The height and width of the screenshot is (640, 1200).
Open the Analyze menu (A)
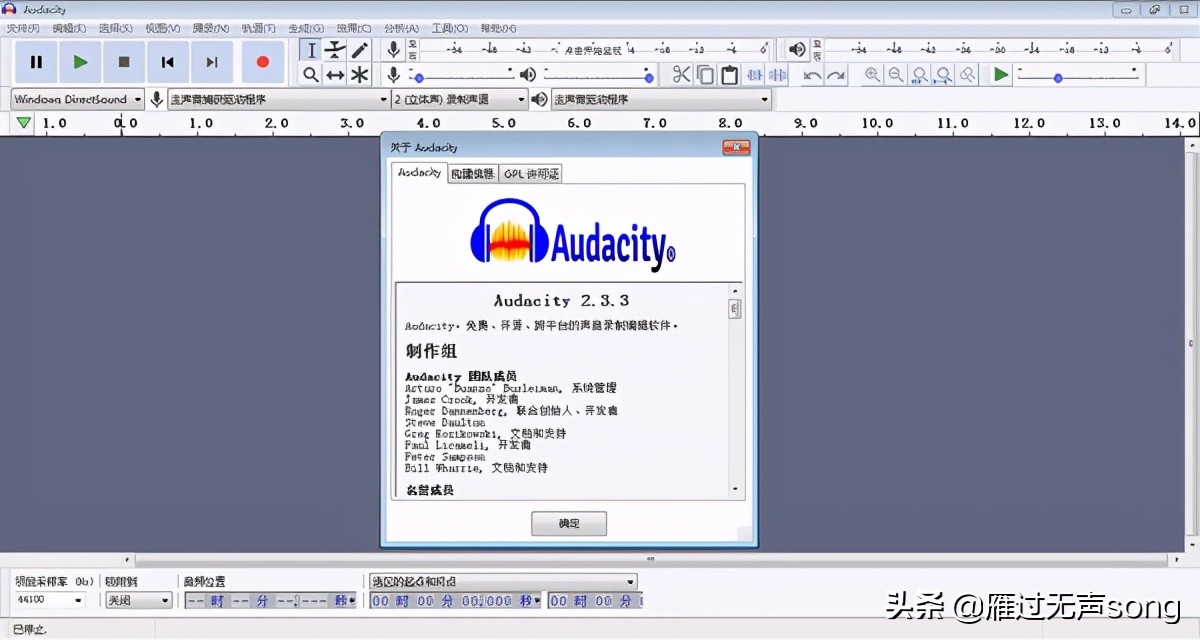tap(400, 28)
